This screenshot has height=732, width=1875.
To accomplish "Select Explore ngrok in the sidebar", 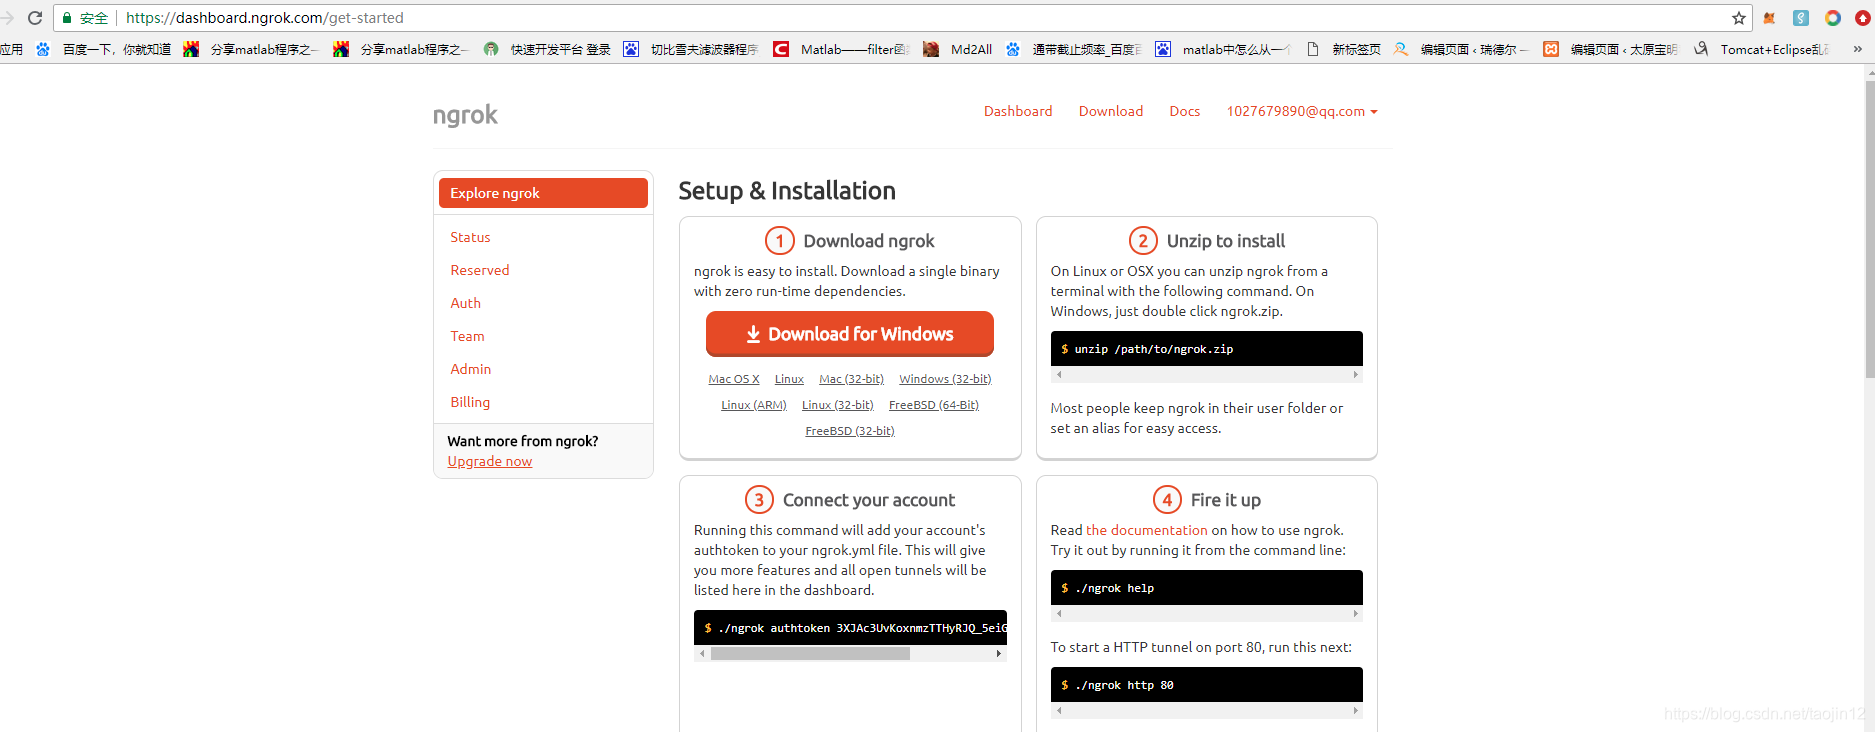I will tap(543, 193).
